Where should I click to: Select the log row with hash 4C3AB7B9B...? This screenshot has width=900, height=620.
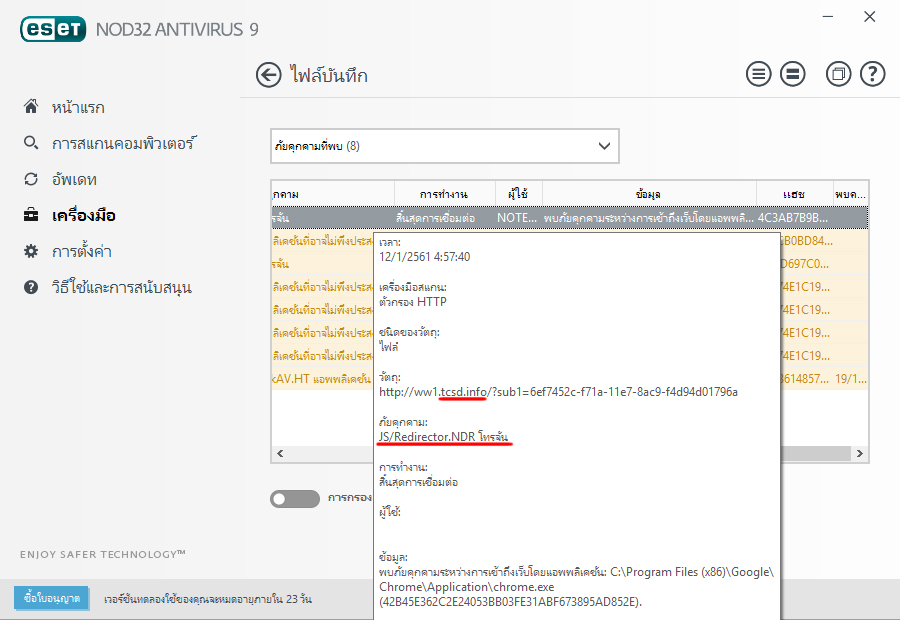[569, 218]
